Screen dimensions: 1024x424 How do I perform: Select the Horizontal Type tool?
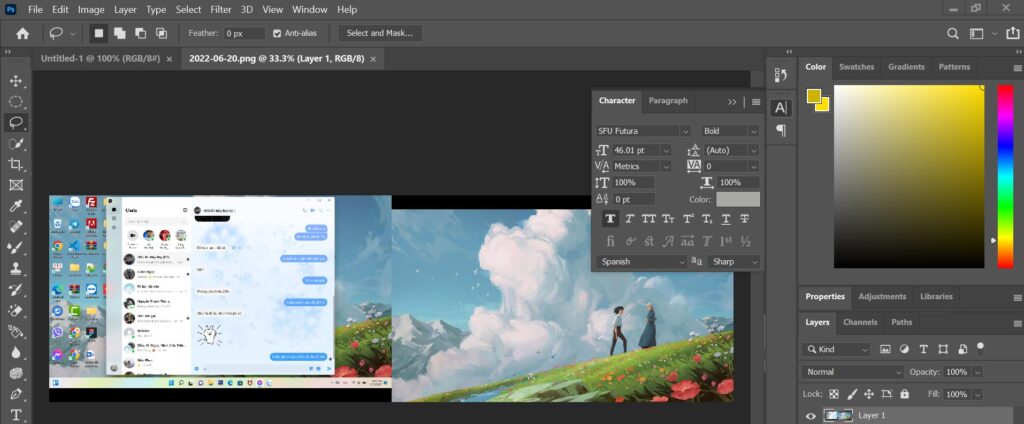pos(16,414)
